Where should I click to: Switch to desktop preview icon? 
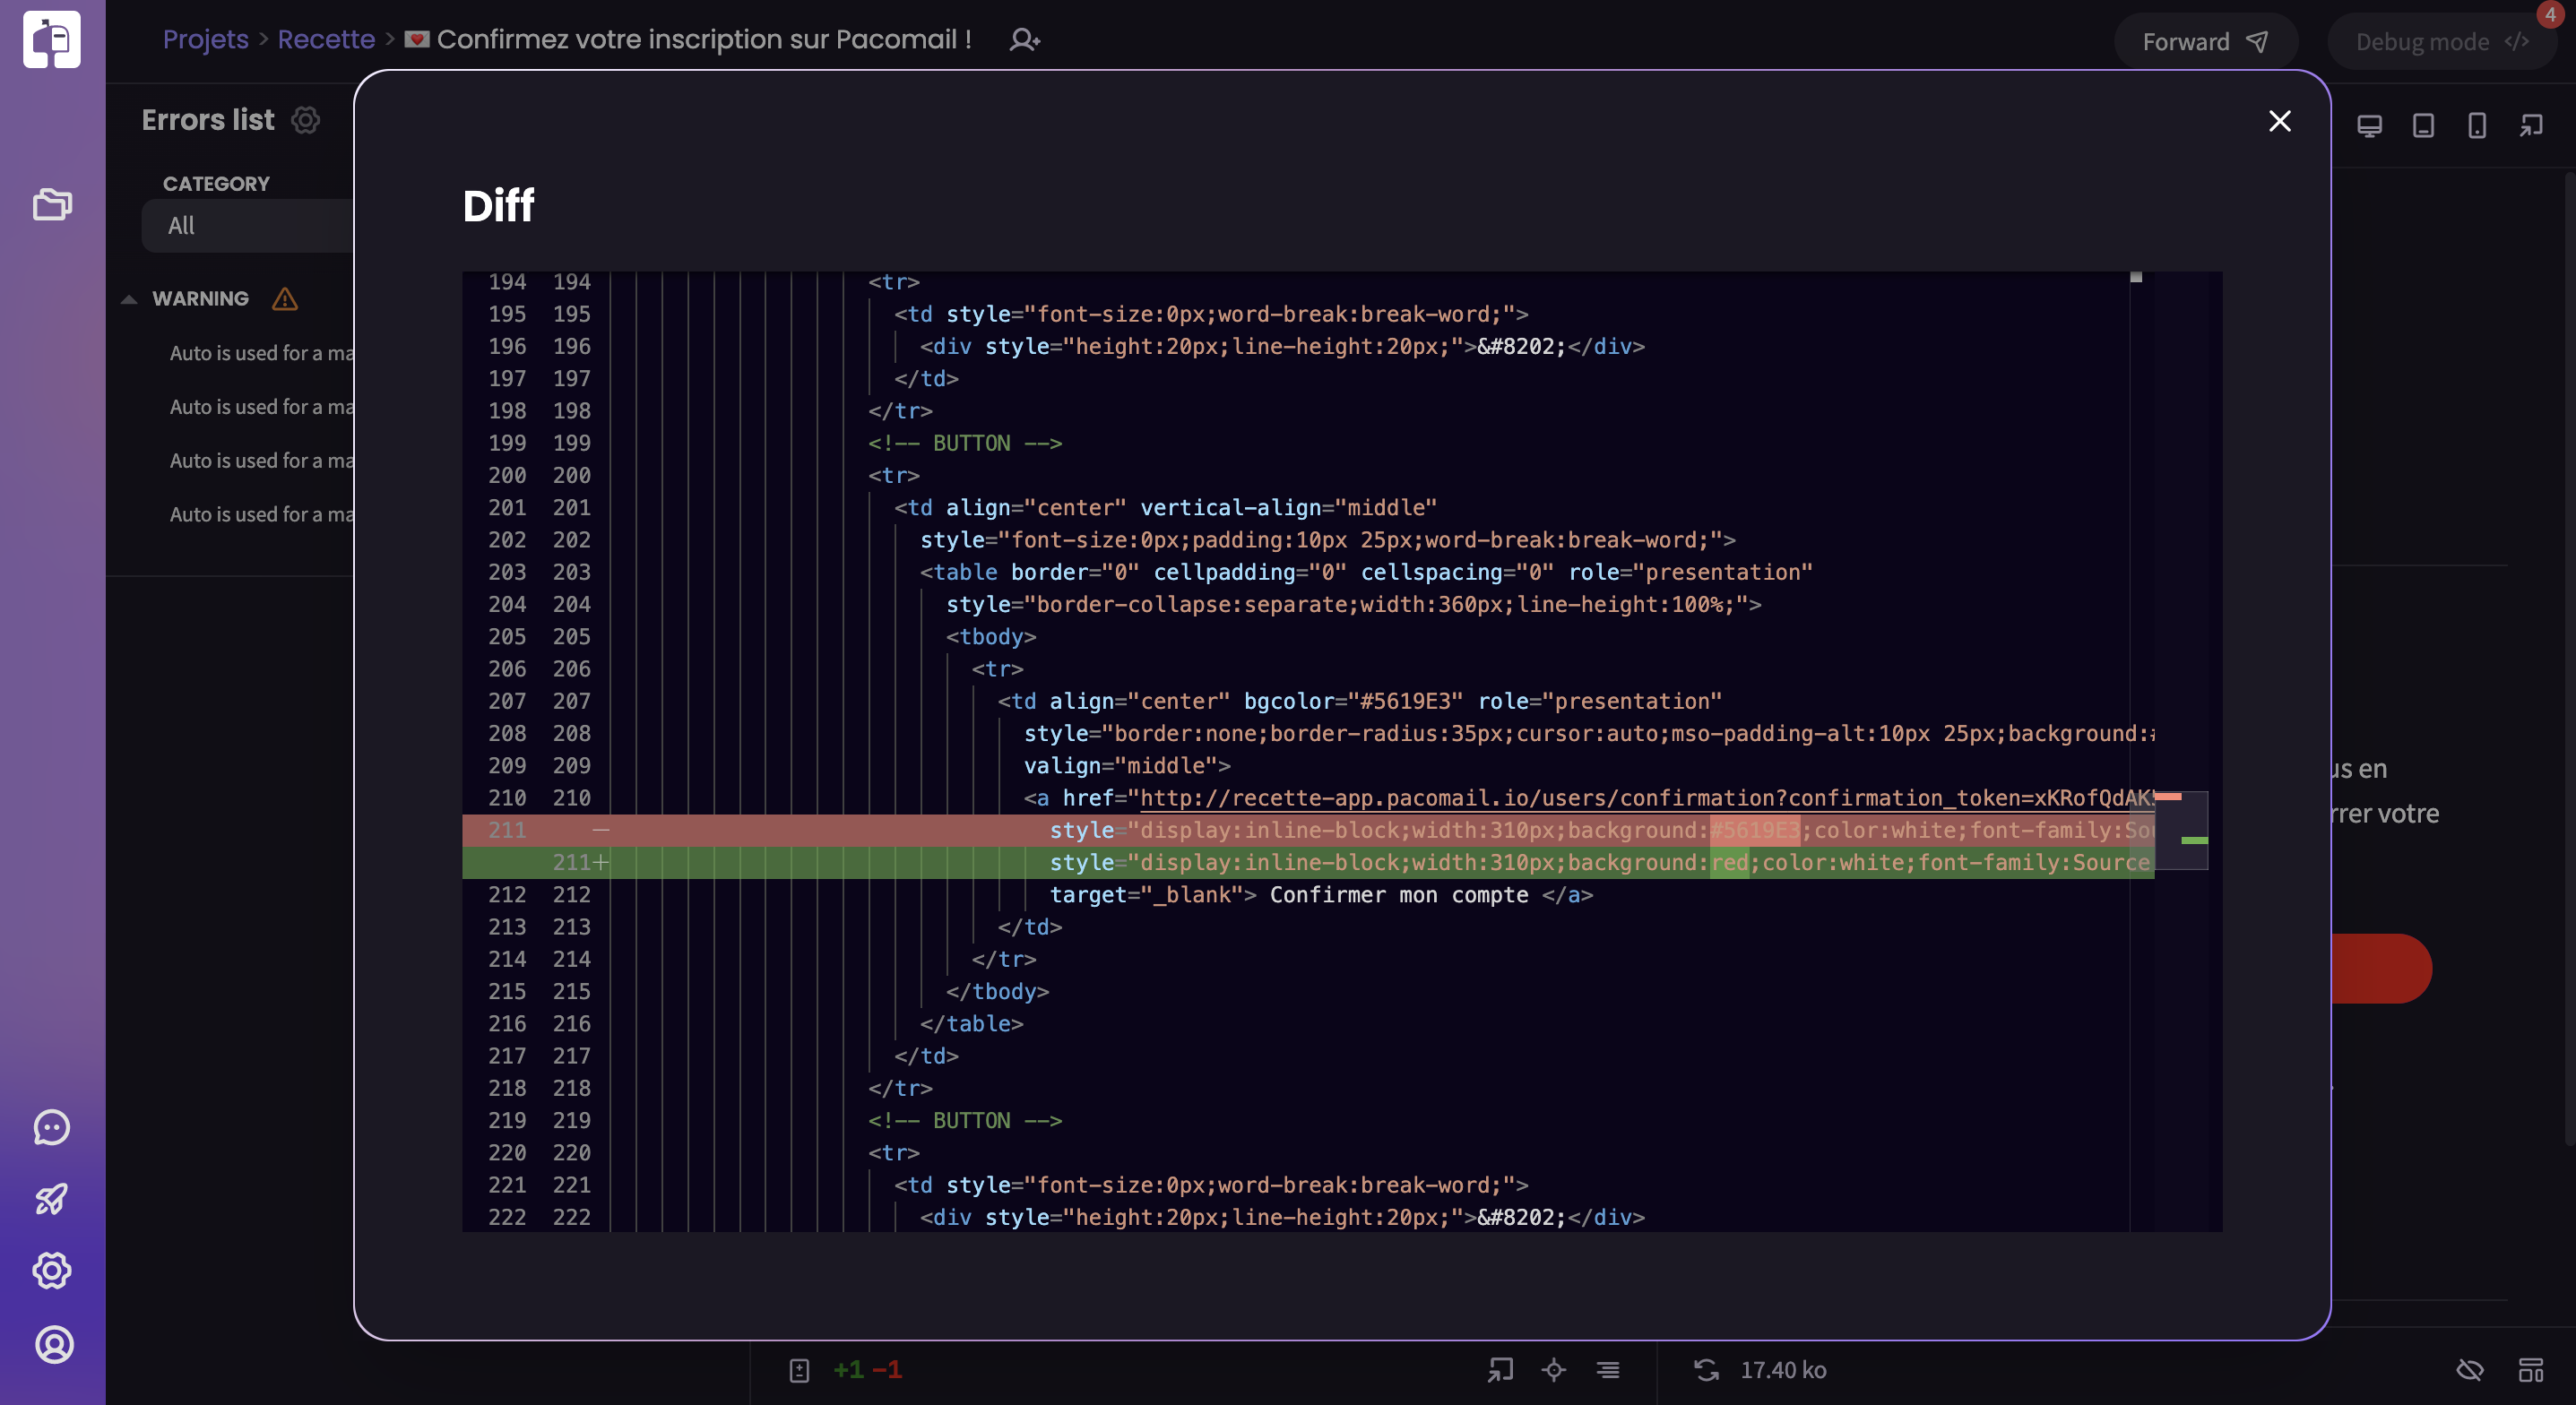click(x=2369, y=125)
